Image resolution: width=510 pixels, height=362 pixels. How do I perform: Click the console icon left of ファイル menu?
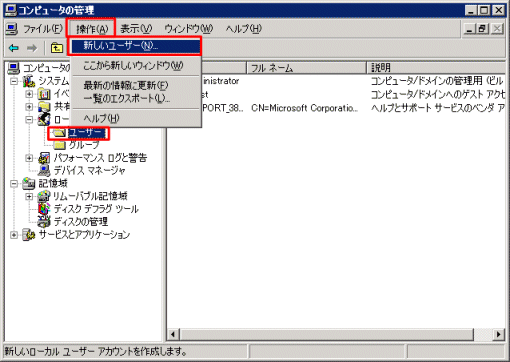(x=12, y=29)
